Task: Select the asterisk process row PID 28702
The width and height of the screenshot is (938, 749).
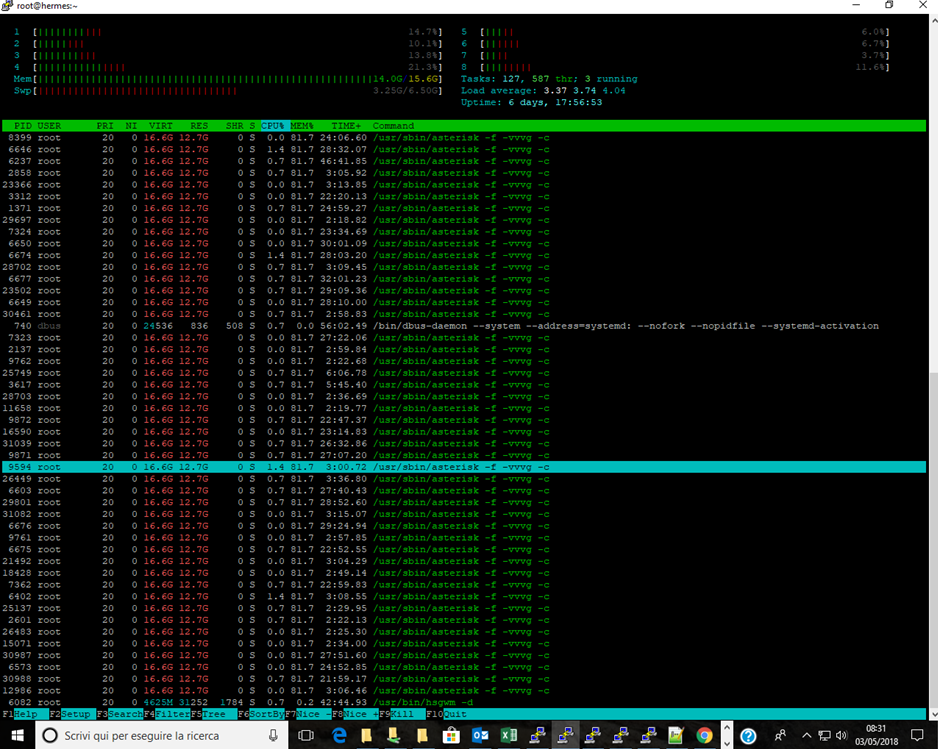Action: click(x=464, y=267)
